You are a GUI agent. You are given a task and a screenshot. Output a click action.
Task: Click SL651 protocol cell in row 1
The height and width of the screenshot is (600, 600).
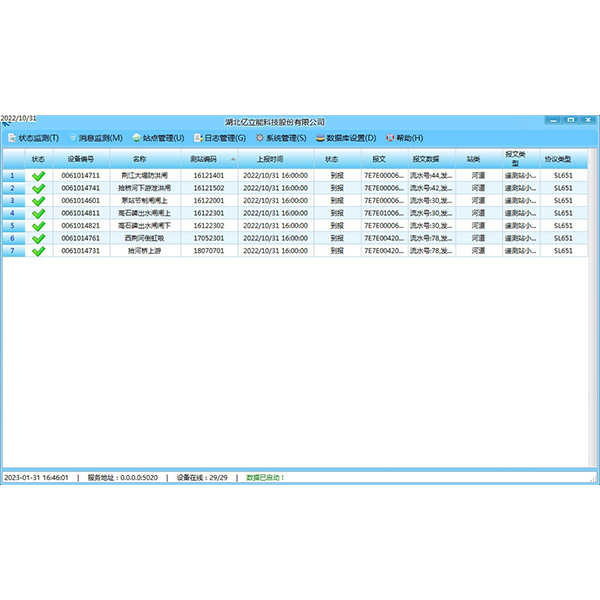tap(564, 176)
